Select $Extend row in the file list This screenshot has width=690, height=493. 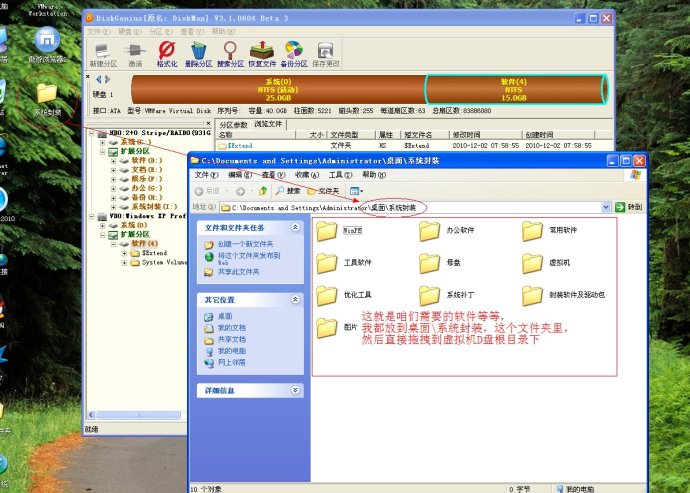[x=414, y=145]
